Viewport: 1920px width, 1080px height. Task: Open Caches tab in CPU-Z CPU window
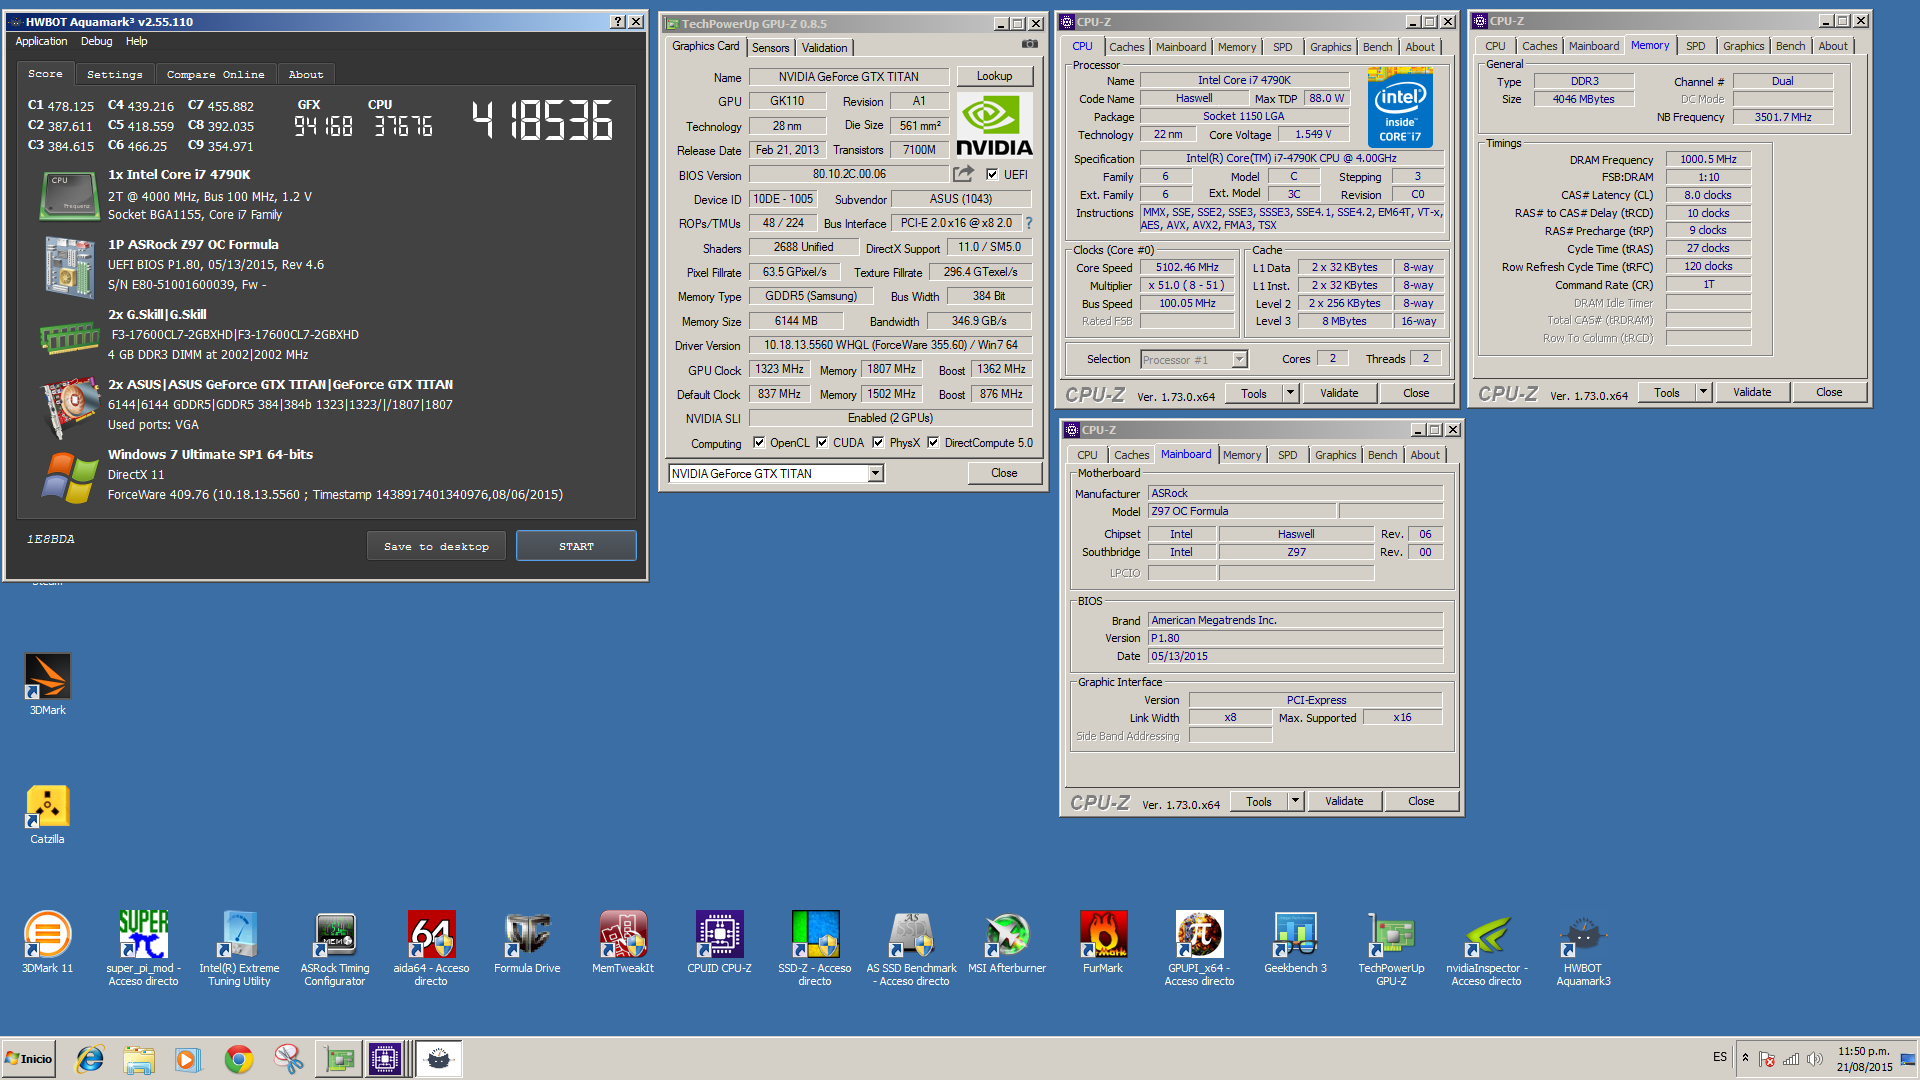1126,47
